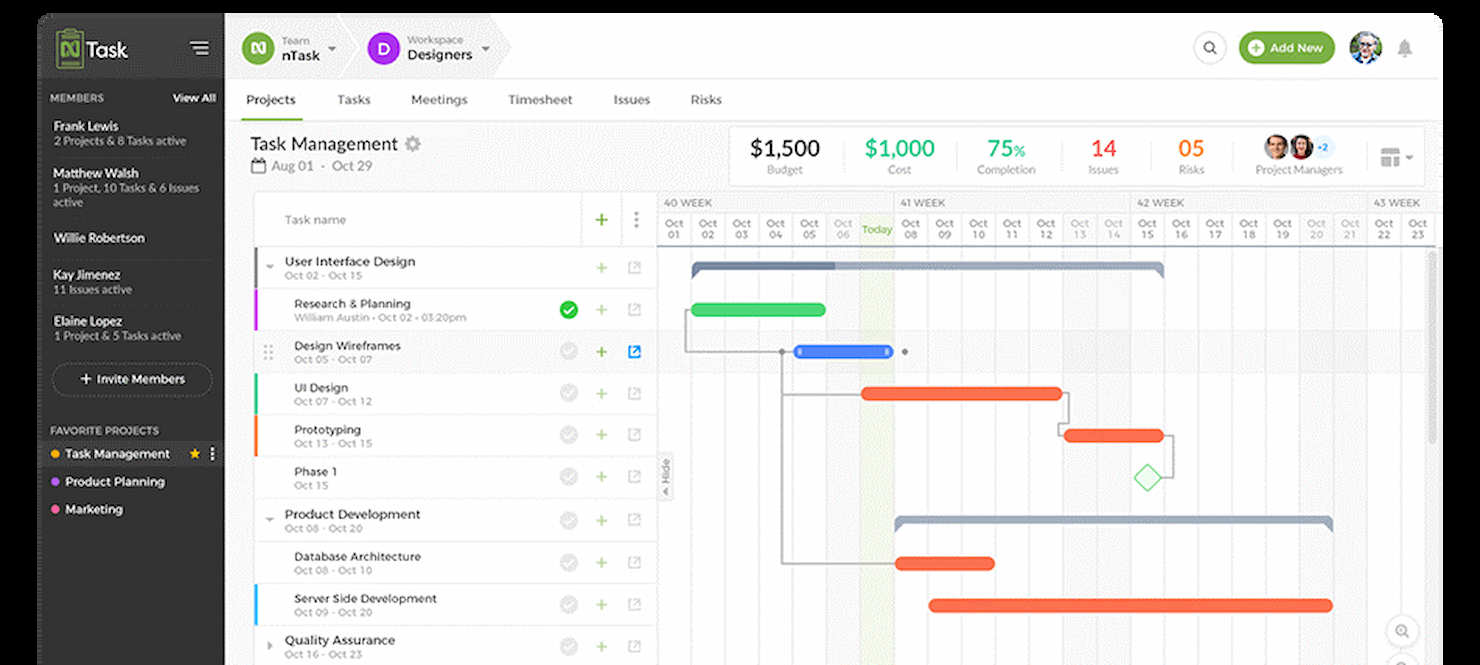The image size is (1480, 665).
Task: Mark Prototyping as complete
Action: (x=569, y=435)
